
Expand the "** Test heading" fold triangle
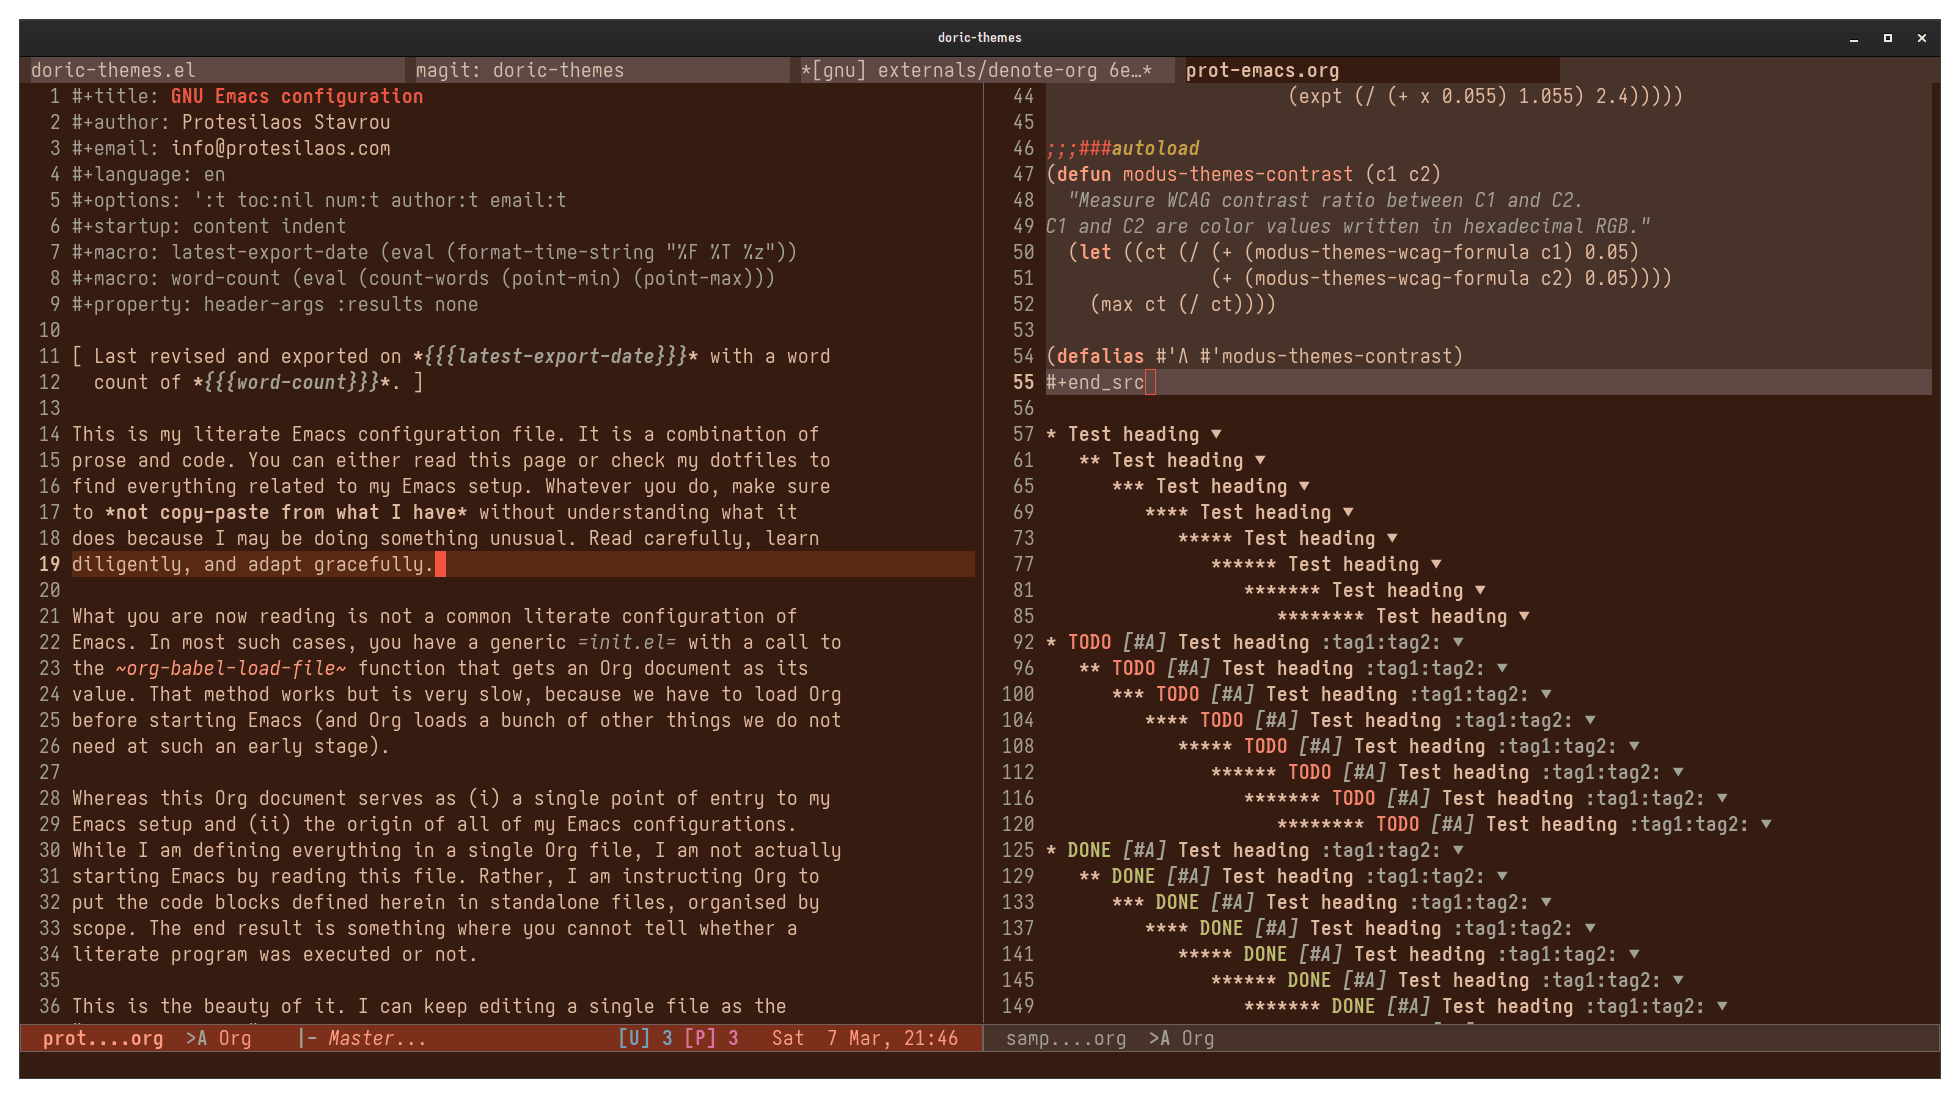[1260, 460]
